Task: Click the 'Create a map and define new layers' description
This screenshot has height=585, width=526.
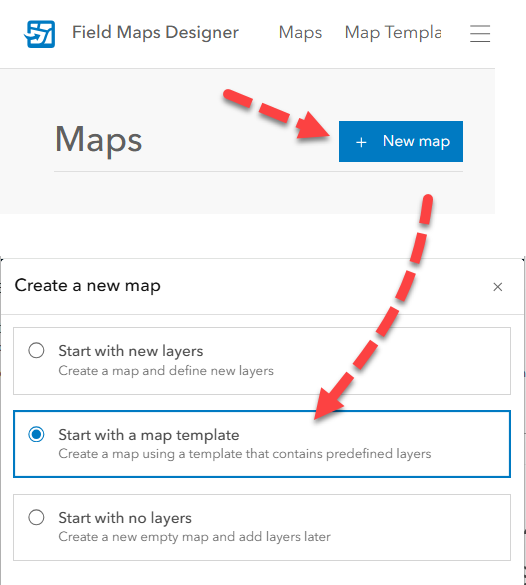Action: (166, 371)
